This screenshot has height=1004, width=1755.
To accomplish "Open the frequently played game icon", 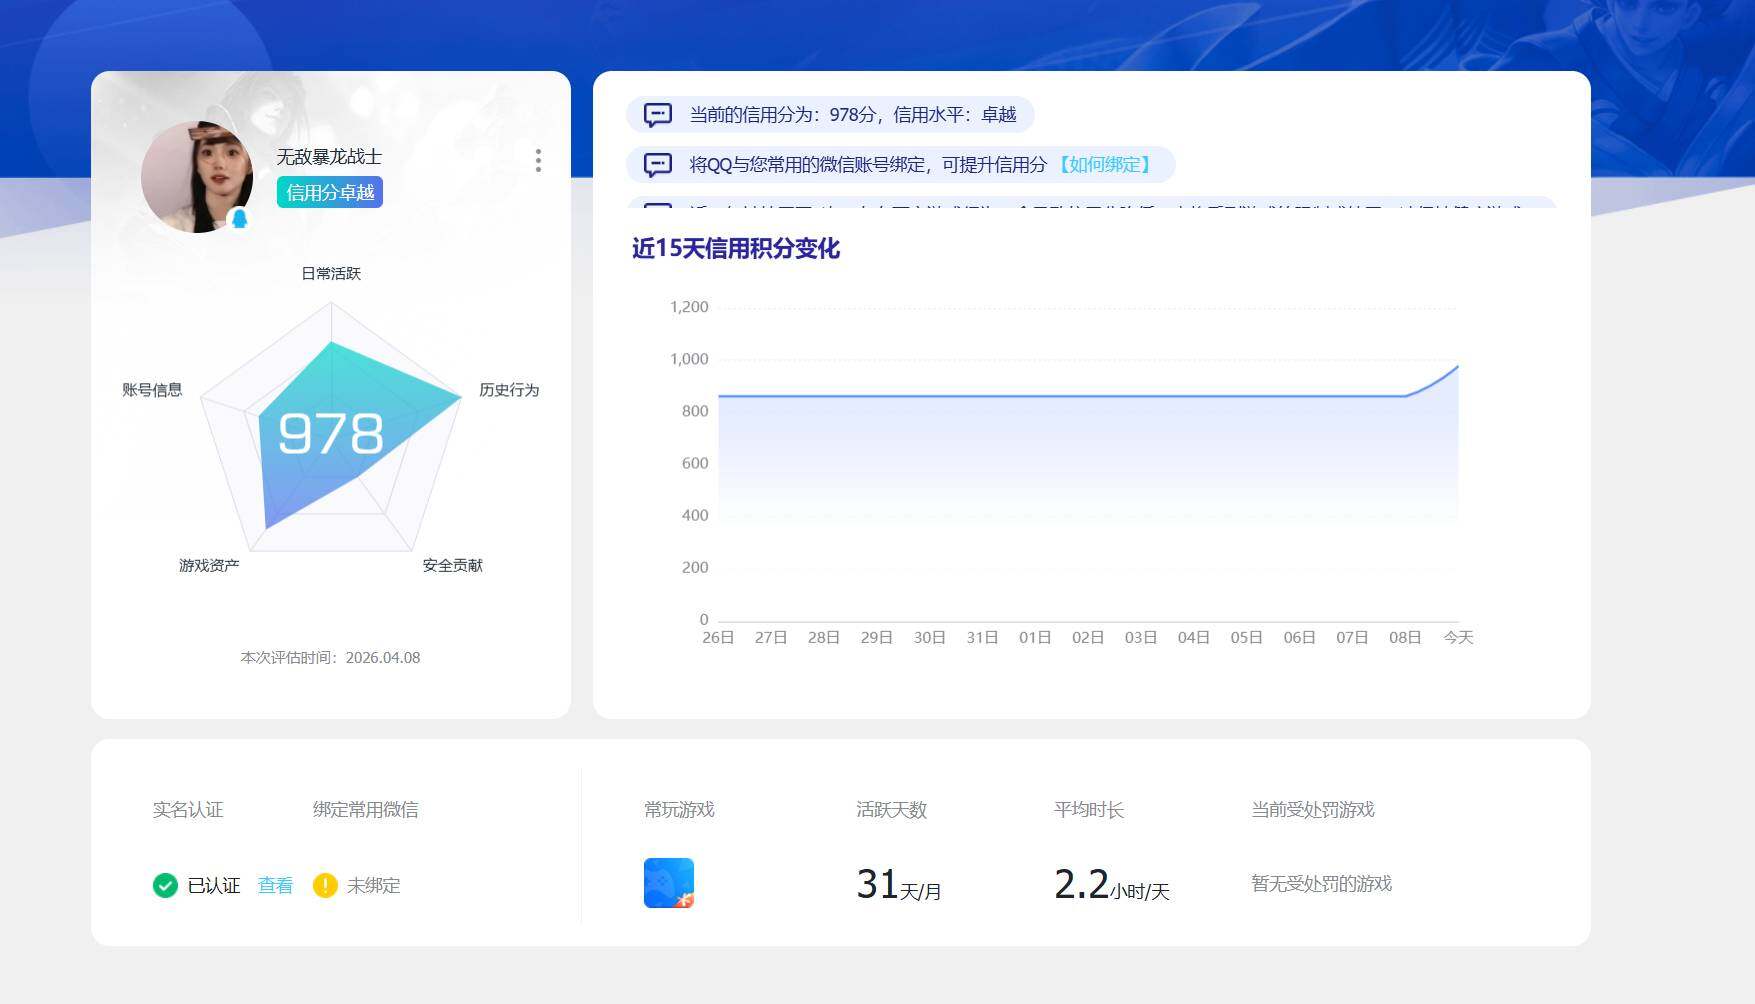I will pyautogui.click(x=669, y=883).
